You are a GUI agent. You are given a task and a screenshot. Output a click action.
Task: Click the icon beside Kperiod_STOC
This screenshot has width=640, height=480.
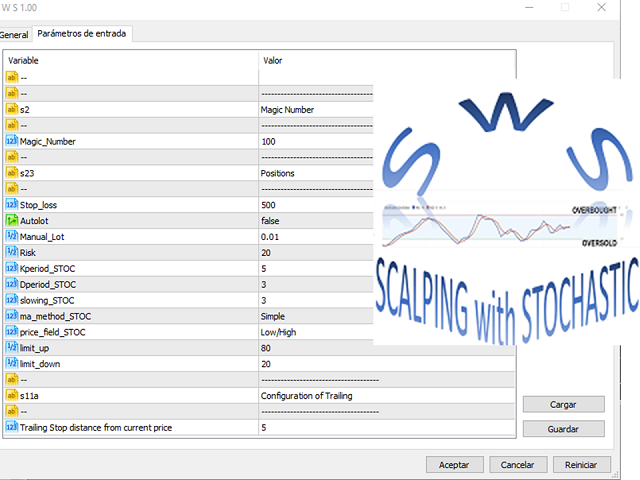coord(12,268)
